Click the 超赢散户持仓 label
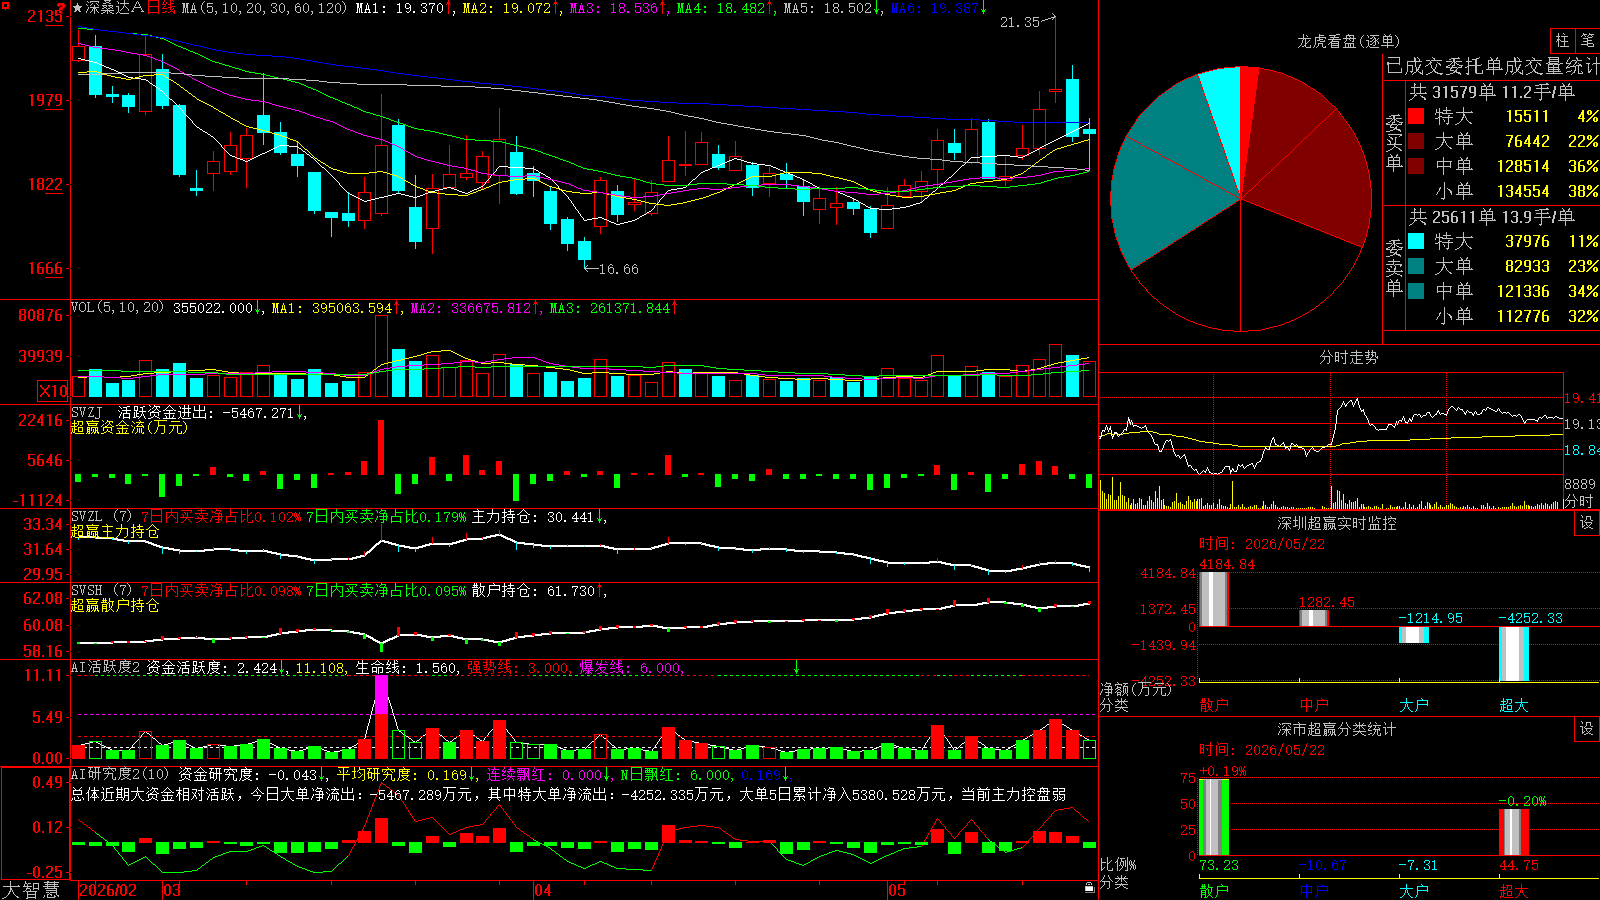Image resolution: width=1600 pixels, height=900 pixels. point(115,605)
